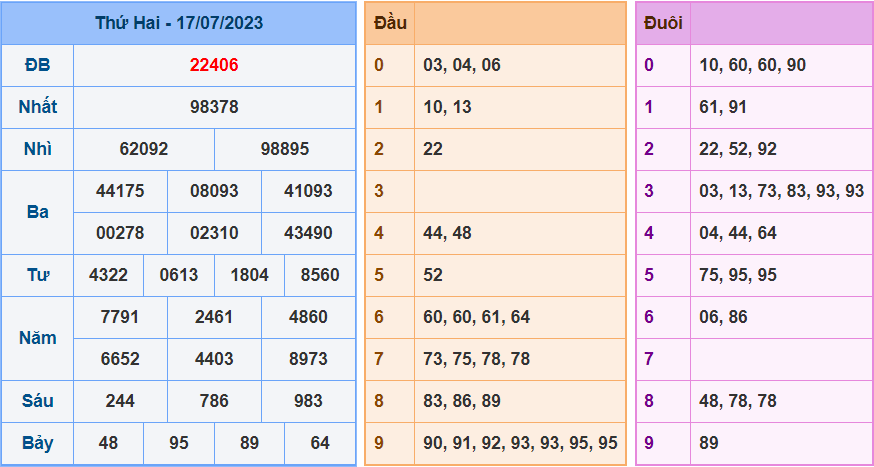Screen dimensions: 874x467
Task: Click the Đầu column header
Action: (x=390, y=23)
